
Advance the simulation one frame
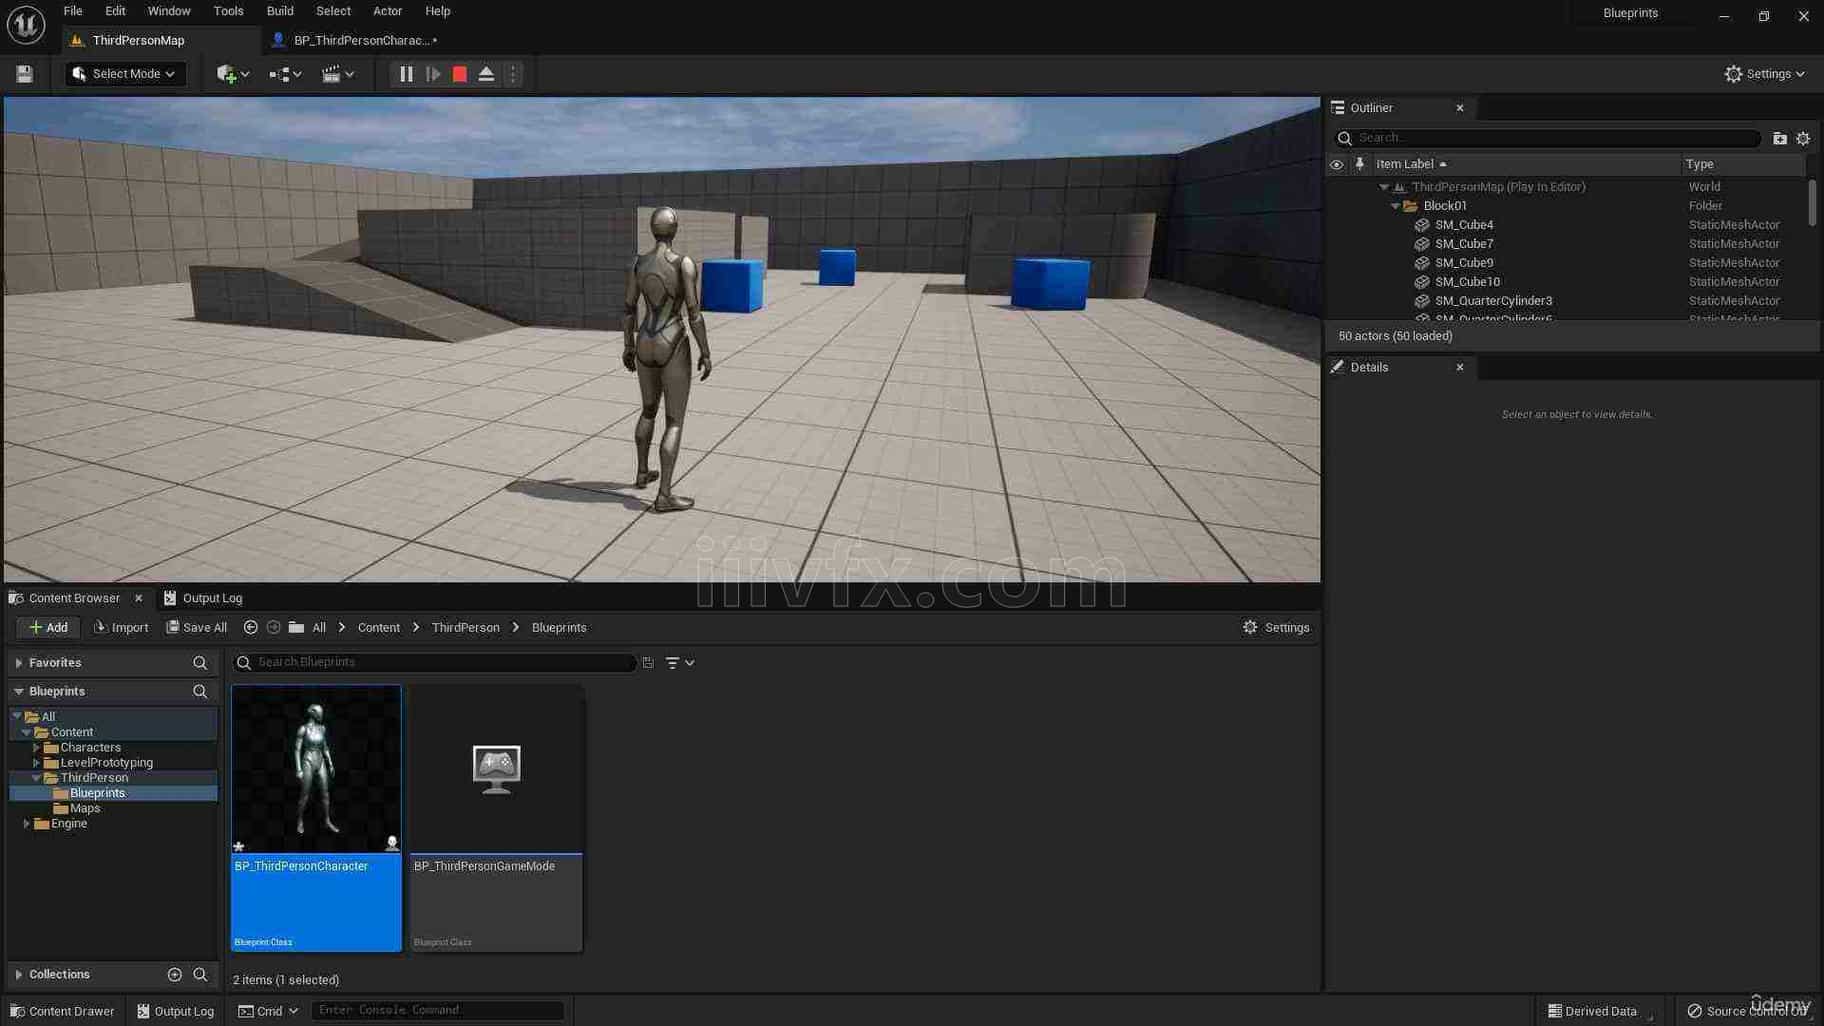[x=433, y=74]
